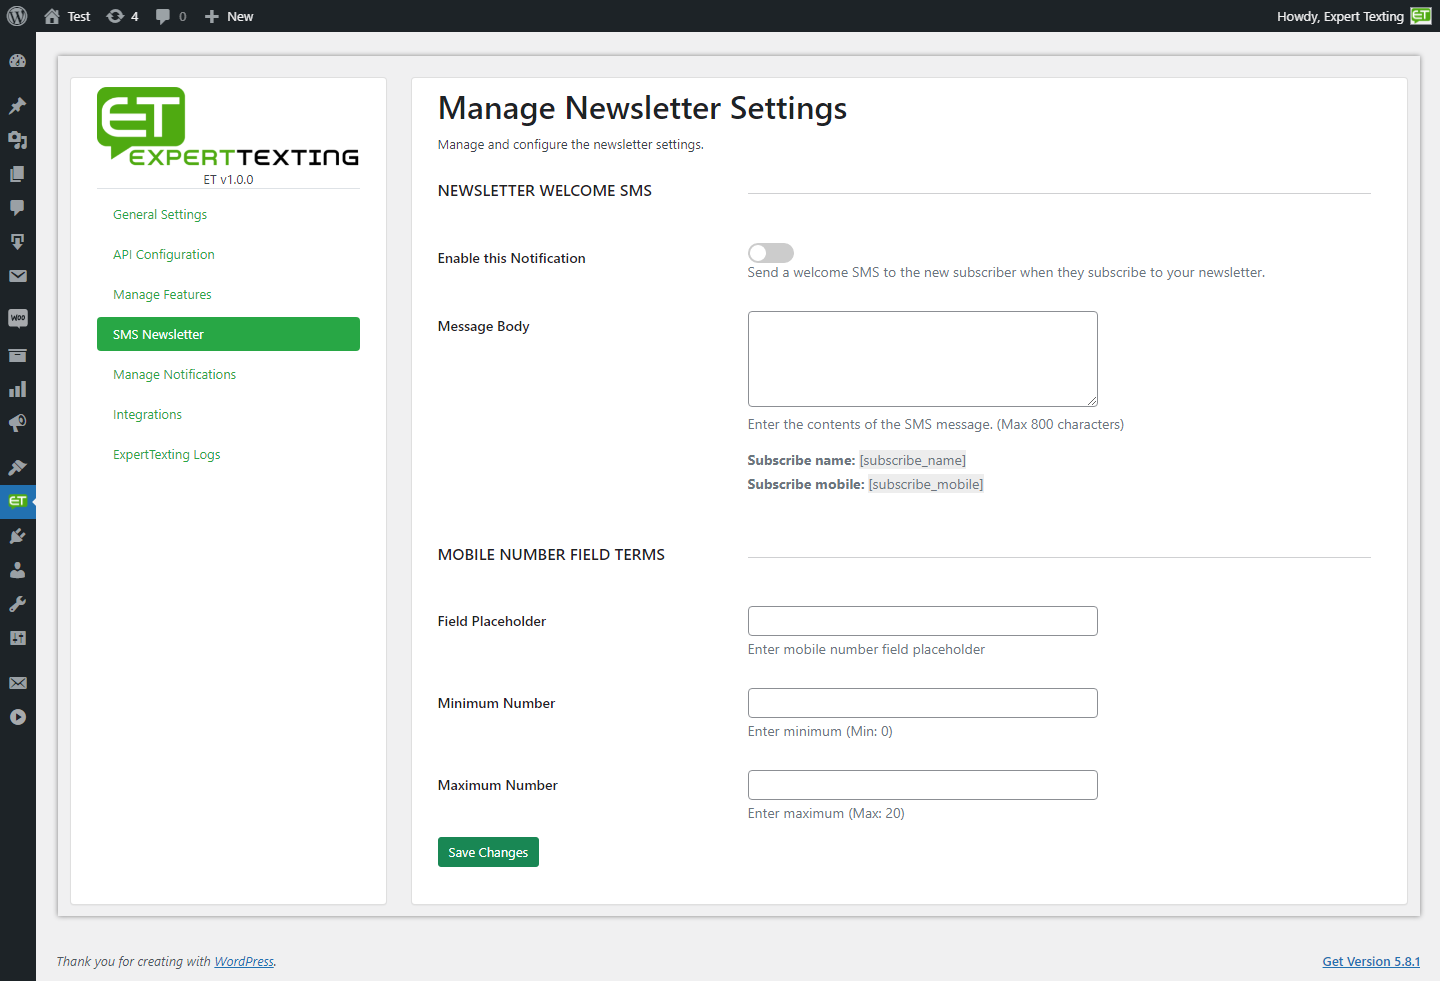Toggle Enable this Notification switch
Screen dimensions: 1440x981
771,253
